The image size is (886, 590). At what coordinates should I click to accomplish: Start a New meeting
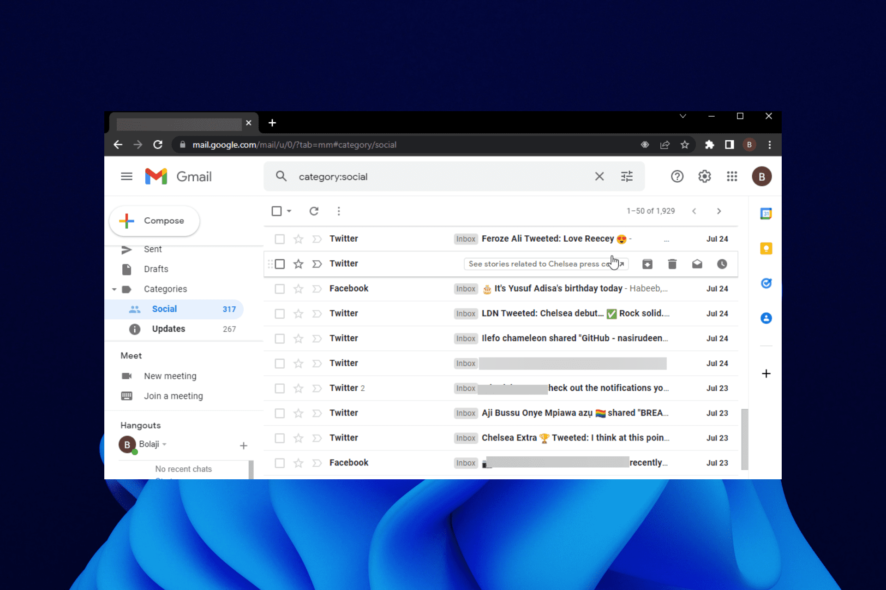[170, 376]
